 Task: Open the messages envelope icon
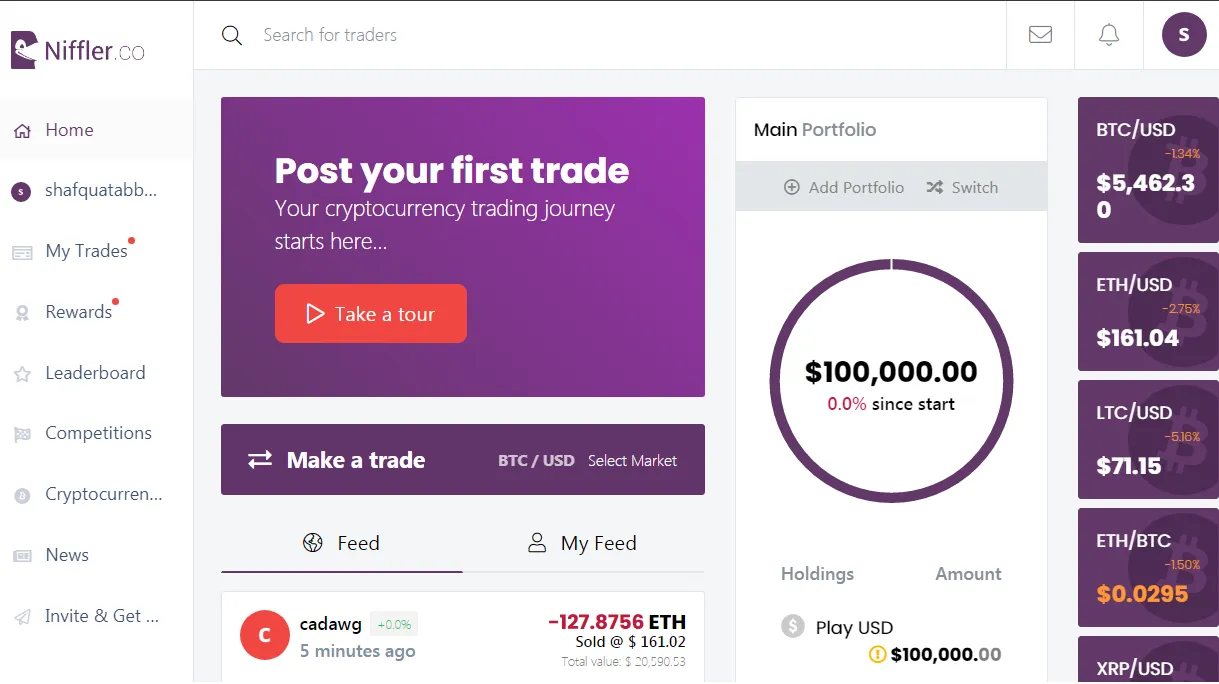tap(1040, 35)
